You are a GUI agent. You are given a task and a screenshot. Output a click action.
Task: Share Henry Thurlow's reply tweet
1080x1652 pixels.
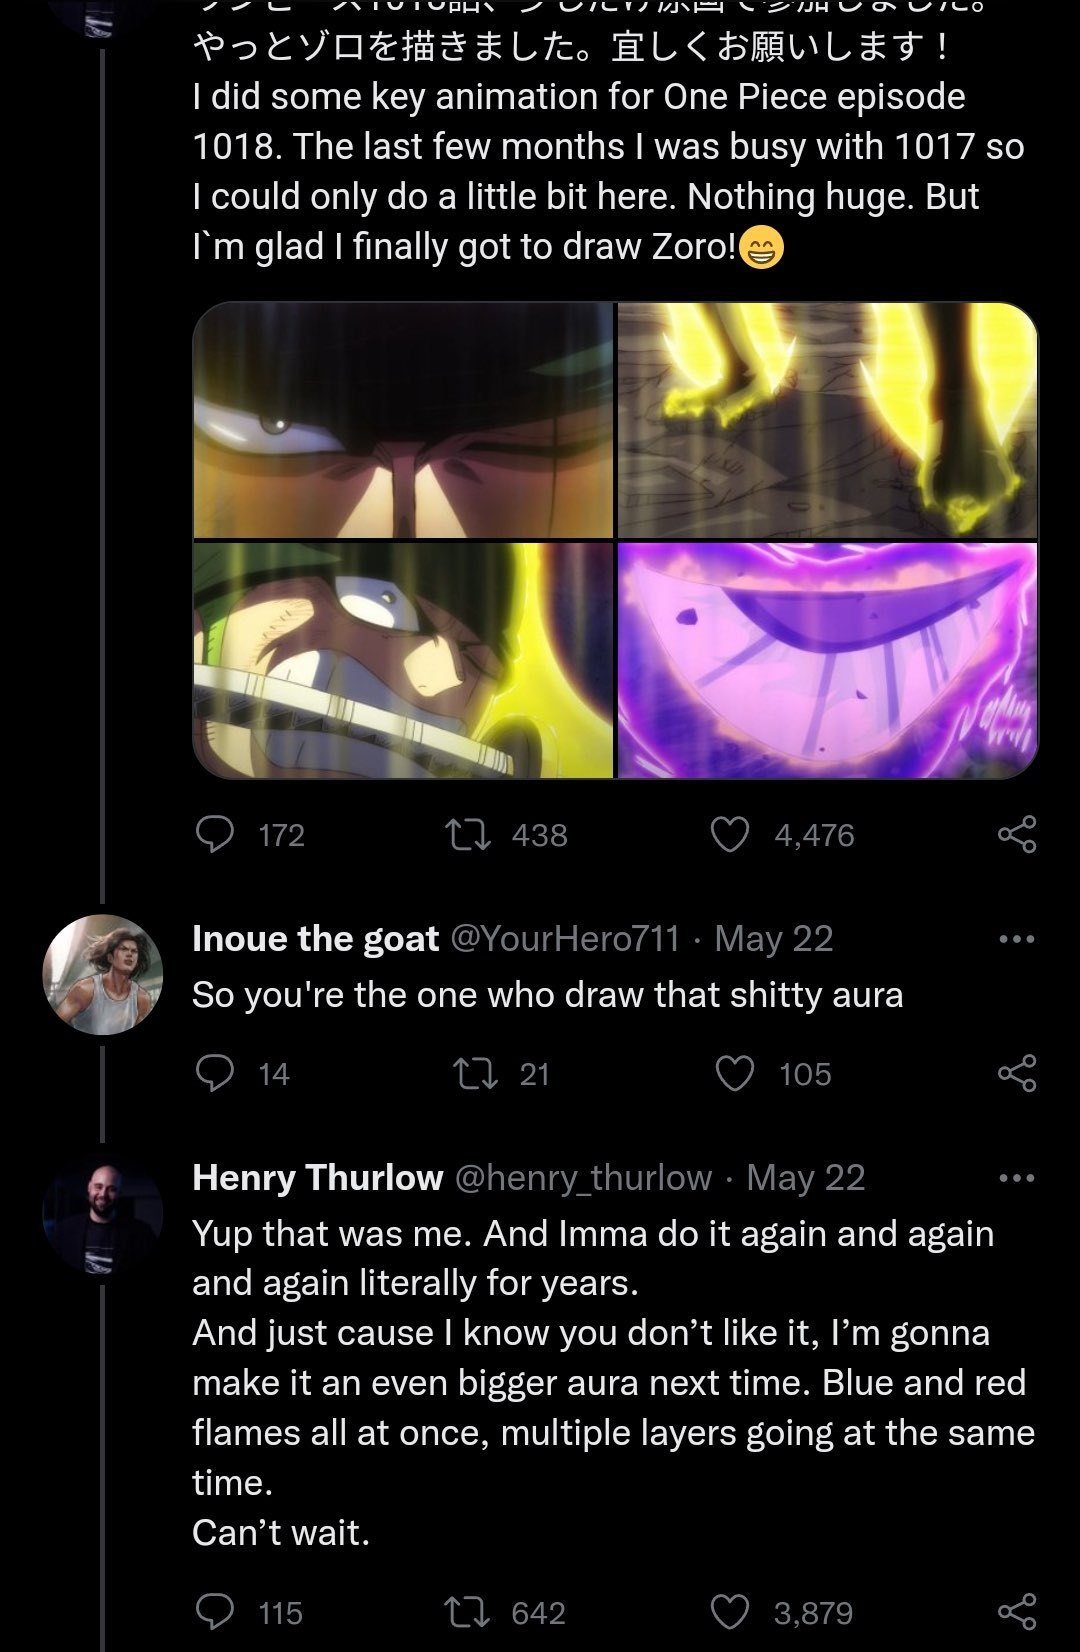pyautogui.click(x=1017, y=1612)
